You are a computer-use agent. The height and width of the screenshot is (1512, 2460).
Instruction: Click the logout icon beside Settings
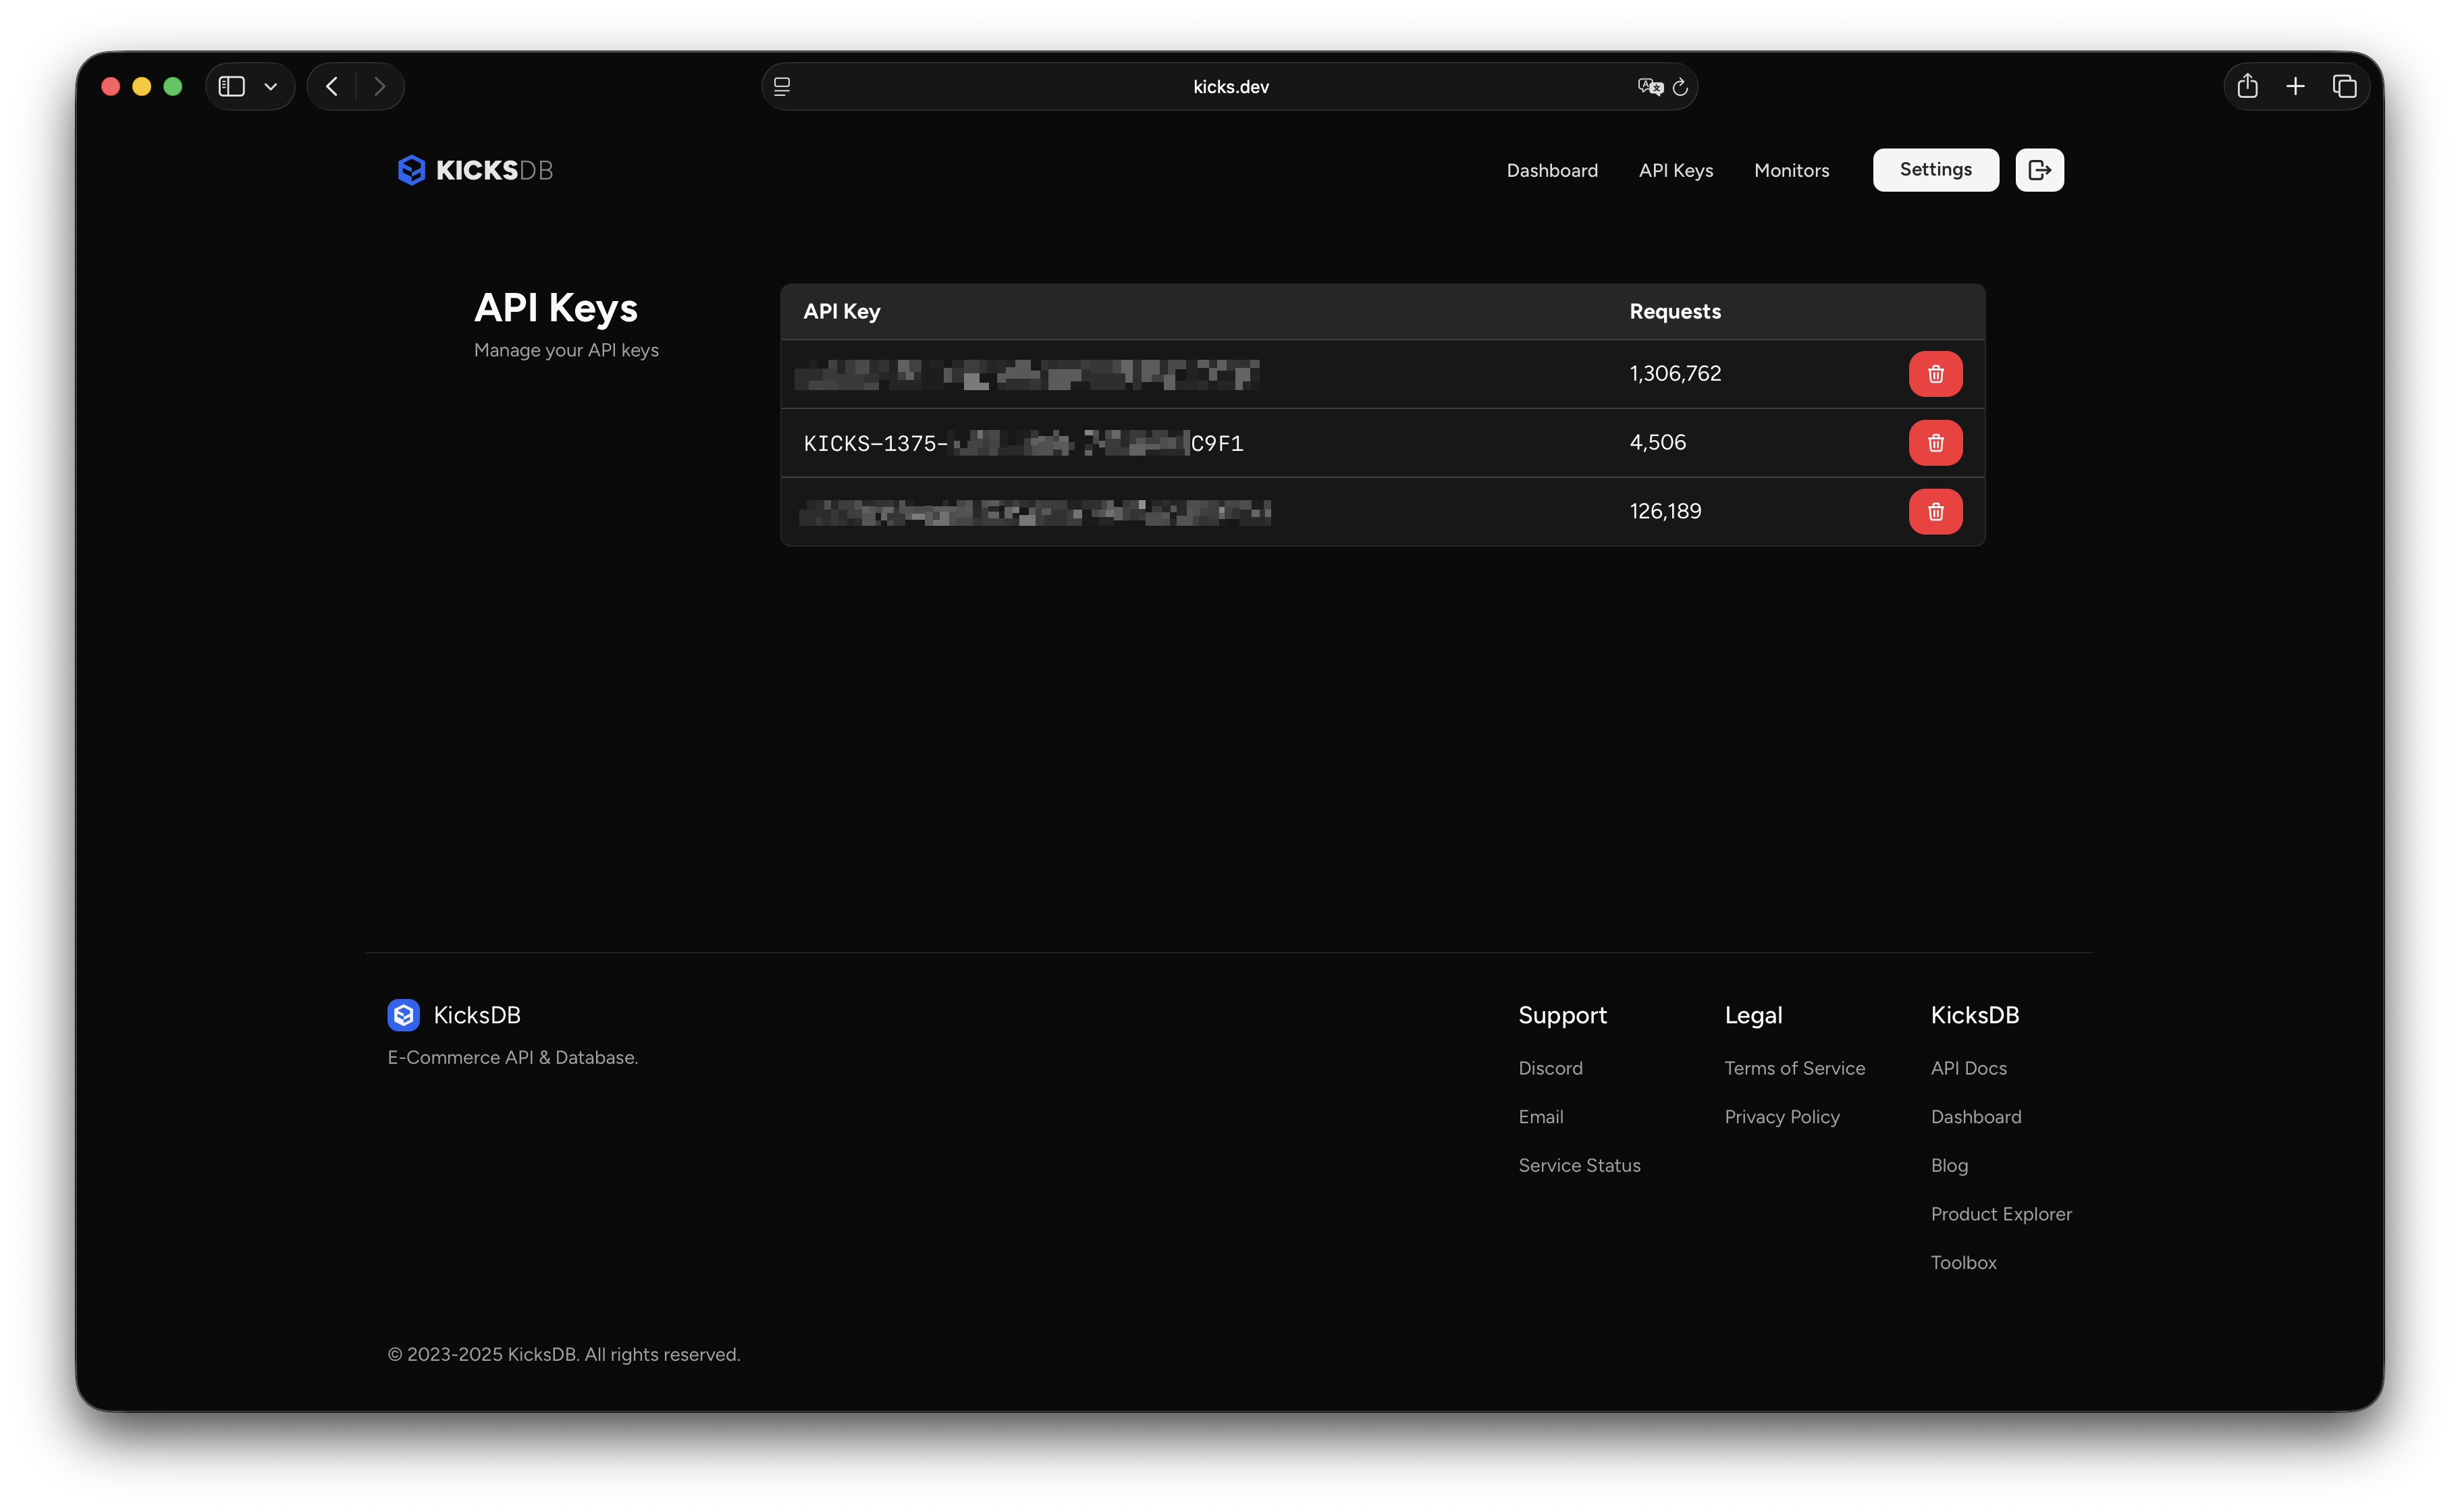[2039, 170]
